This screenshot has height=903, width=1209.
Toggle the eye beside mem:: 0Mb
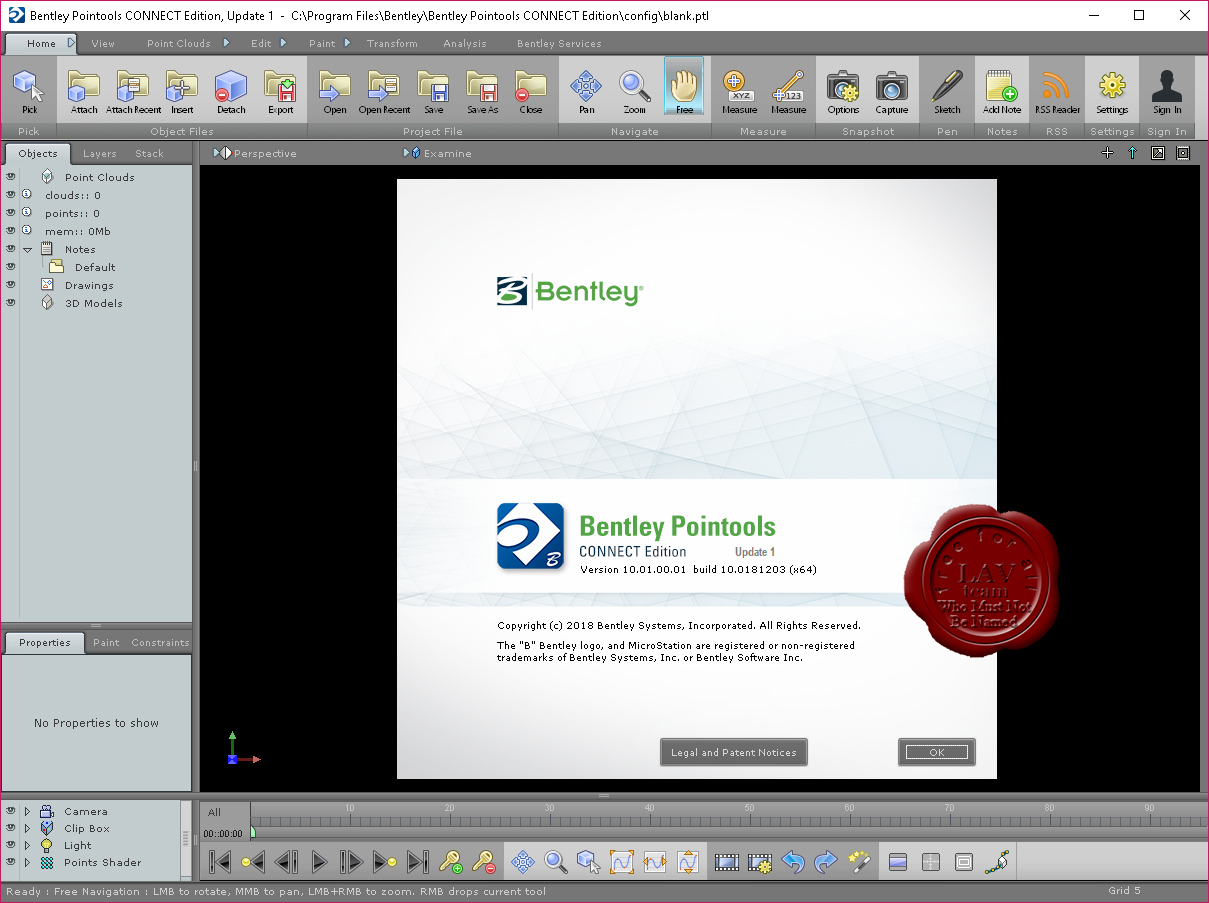(10, 231)
